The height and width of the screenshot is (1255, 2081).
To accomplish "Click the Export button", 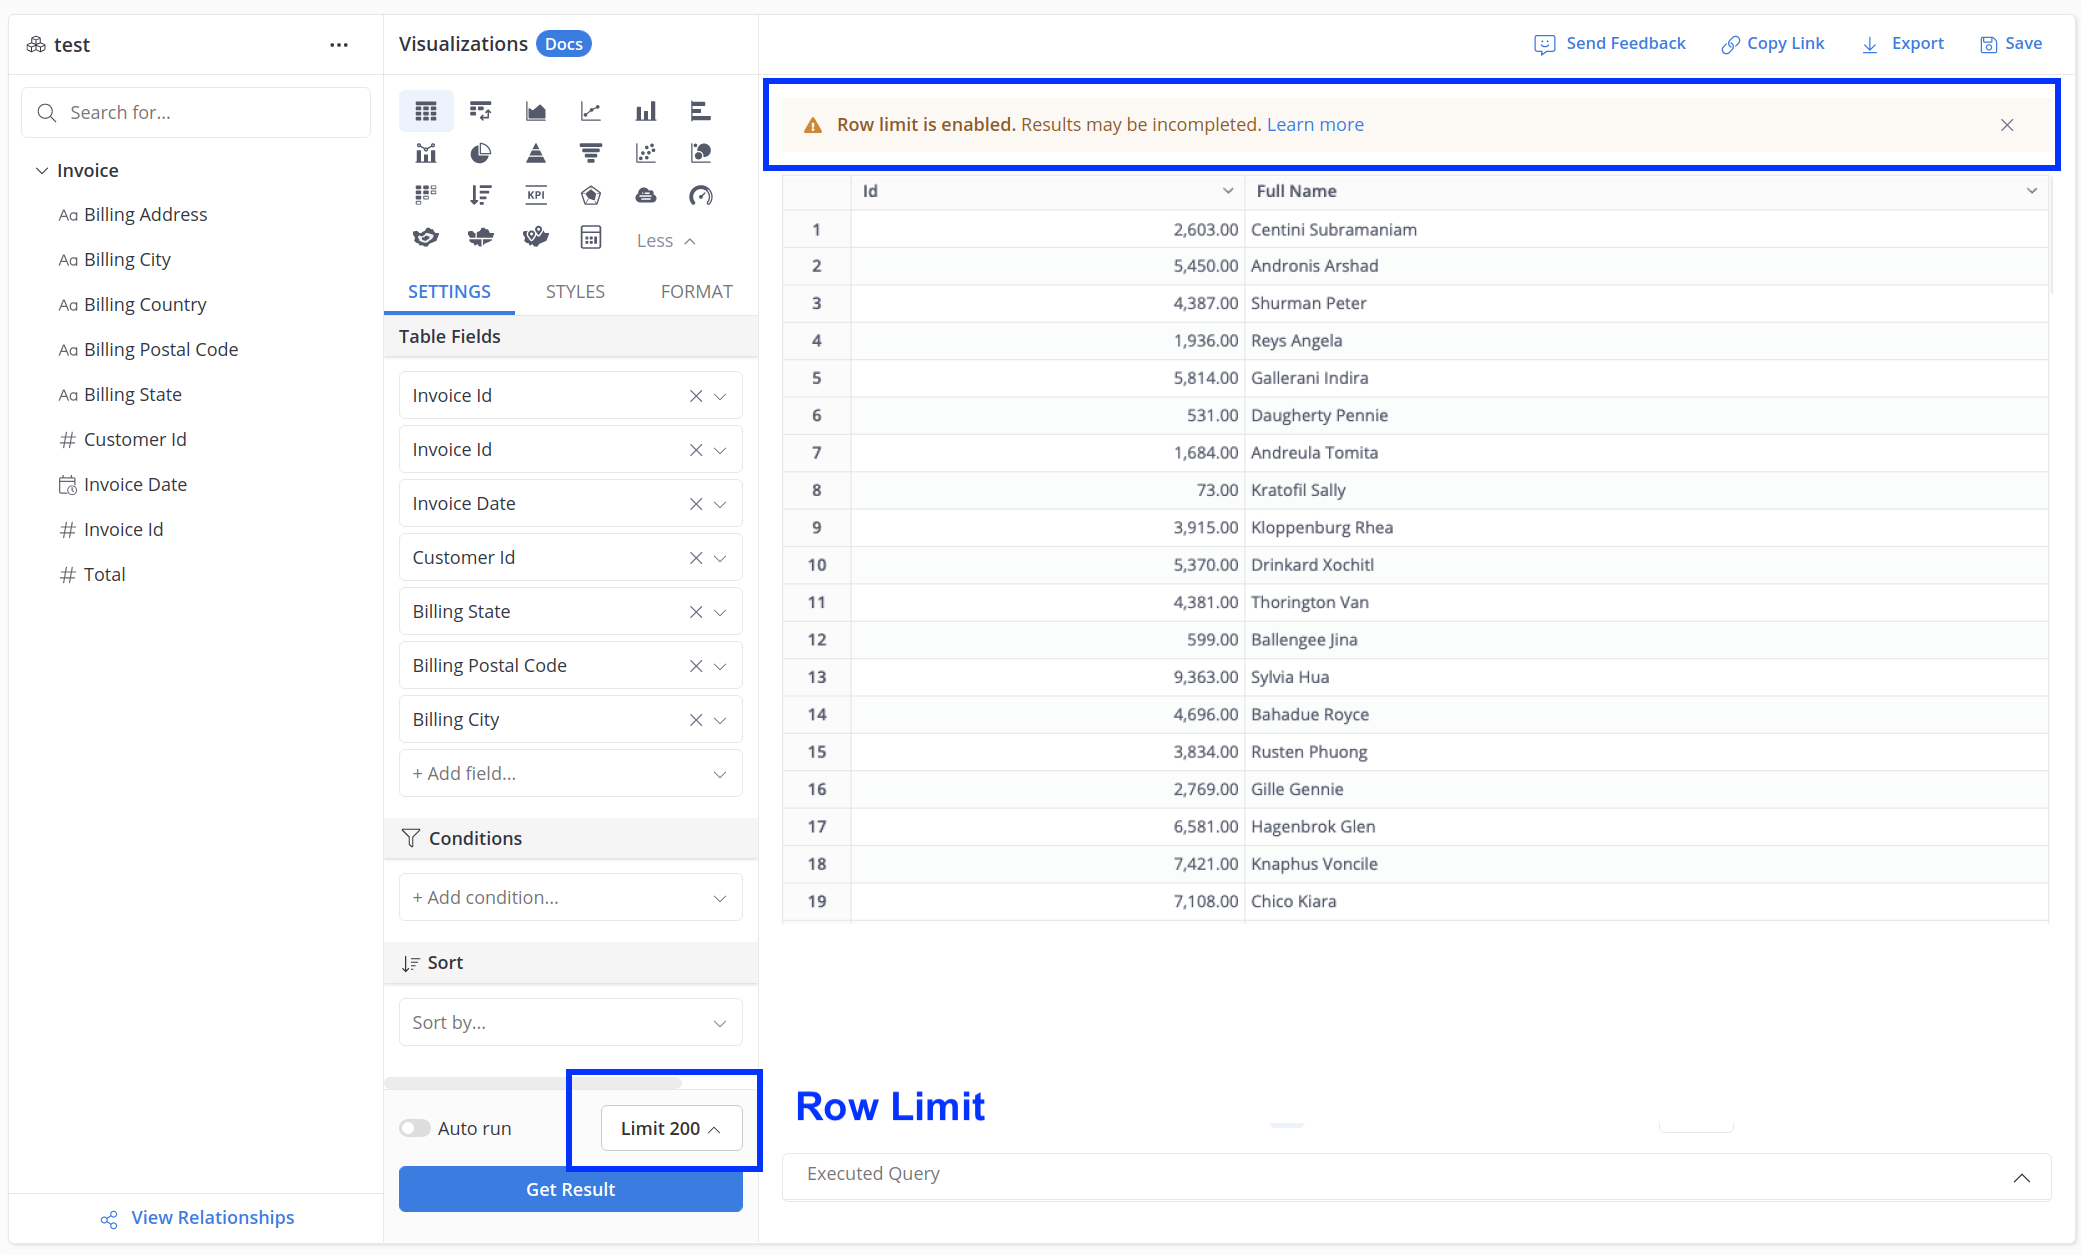I will (x=1902, y=44).
